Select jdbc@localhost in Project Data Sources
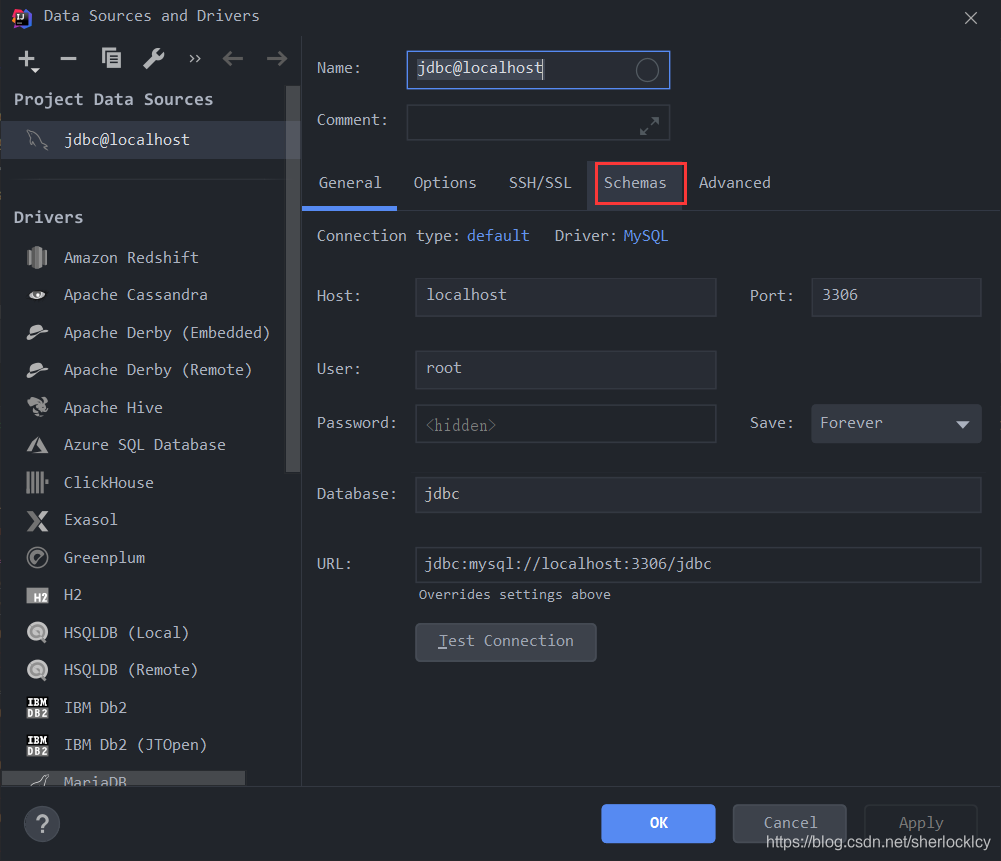 tap(150, 140)
